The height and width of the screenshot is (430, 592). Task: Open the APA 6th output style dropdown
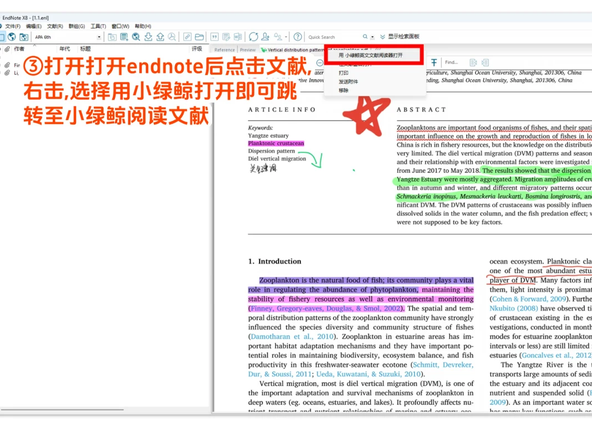(99, 37)
